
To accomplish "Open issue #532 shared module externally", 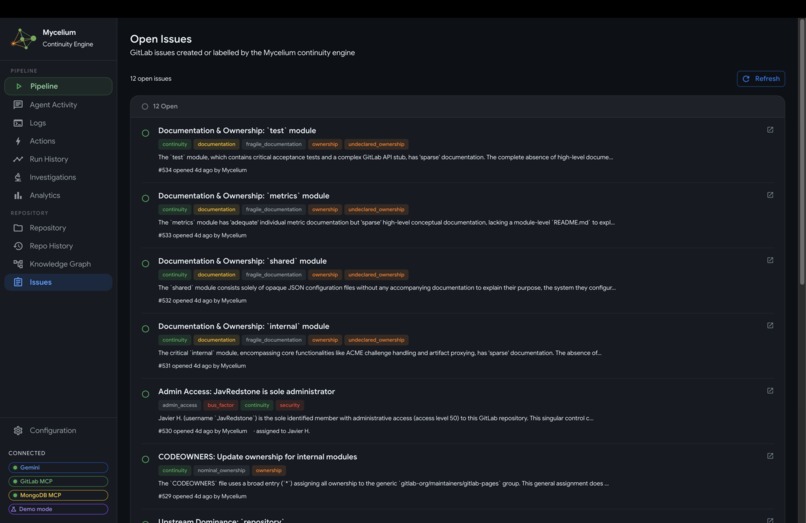I will pyautogui.click(x=770, y=260).
